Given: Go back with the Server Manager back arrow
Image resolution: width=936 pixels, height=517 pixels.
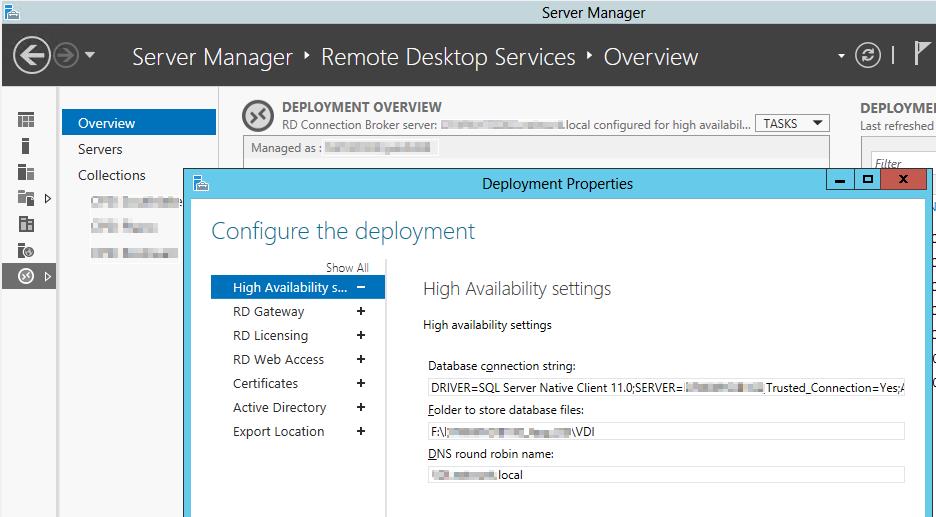Looking at the screenshot, I should 32,56.
